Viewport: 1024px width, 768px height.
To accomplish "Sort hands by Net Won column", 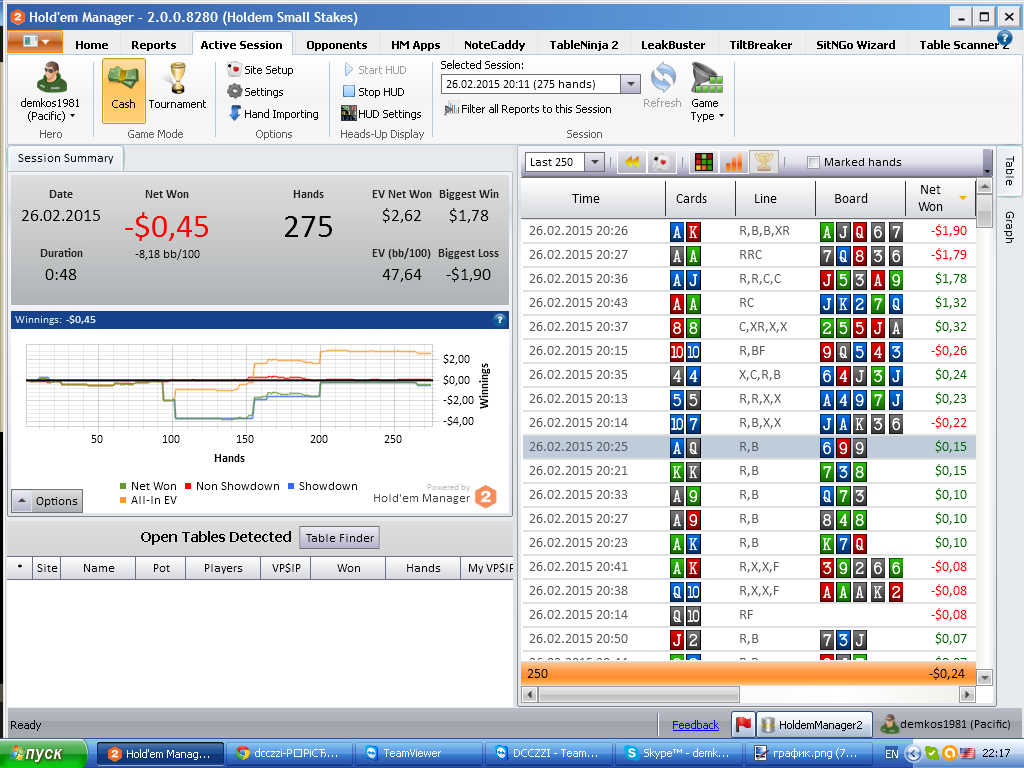I will pos(940,199).
